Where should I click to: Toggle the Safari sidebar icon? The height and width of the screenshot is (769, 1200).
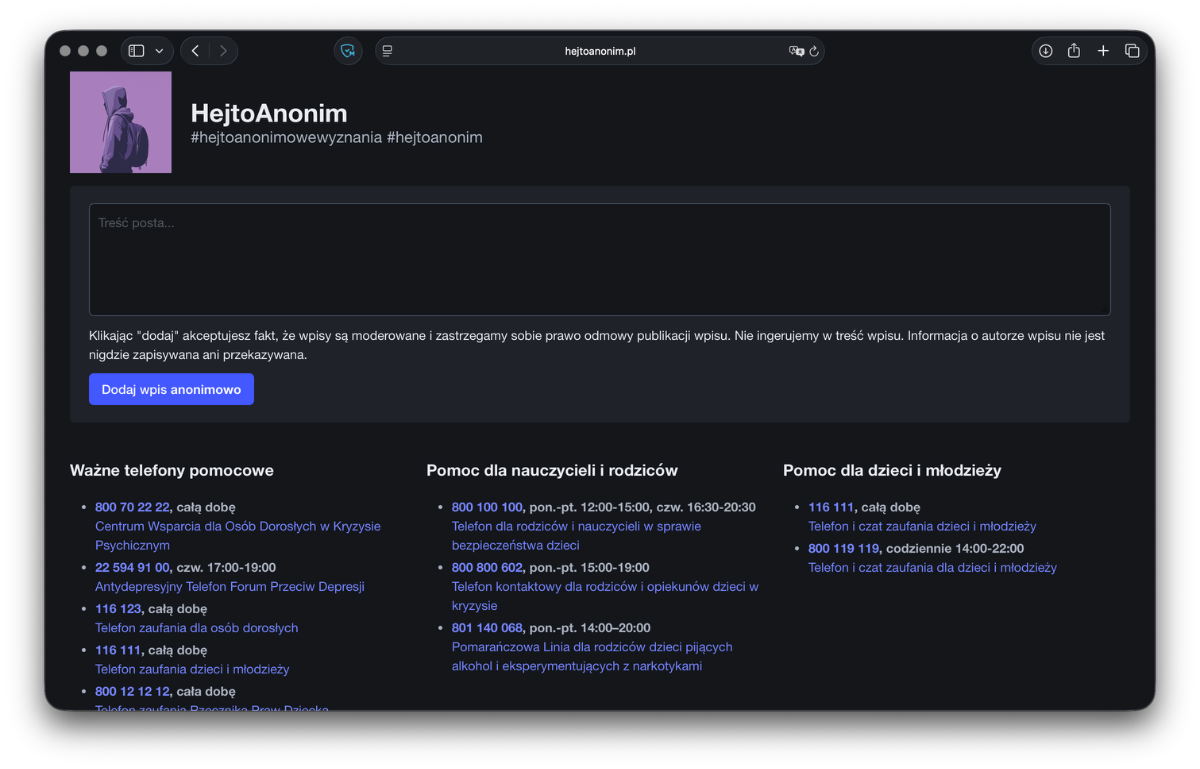click(x=137, y=51)
